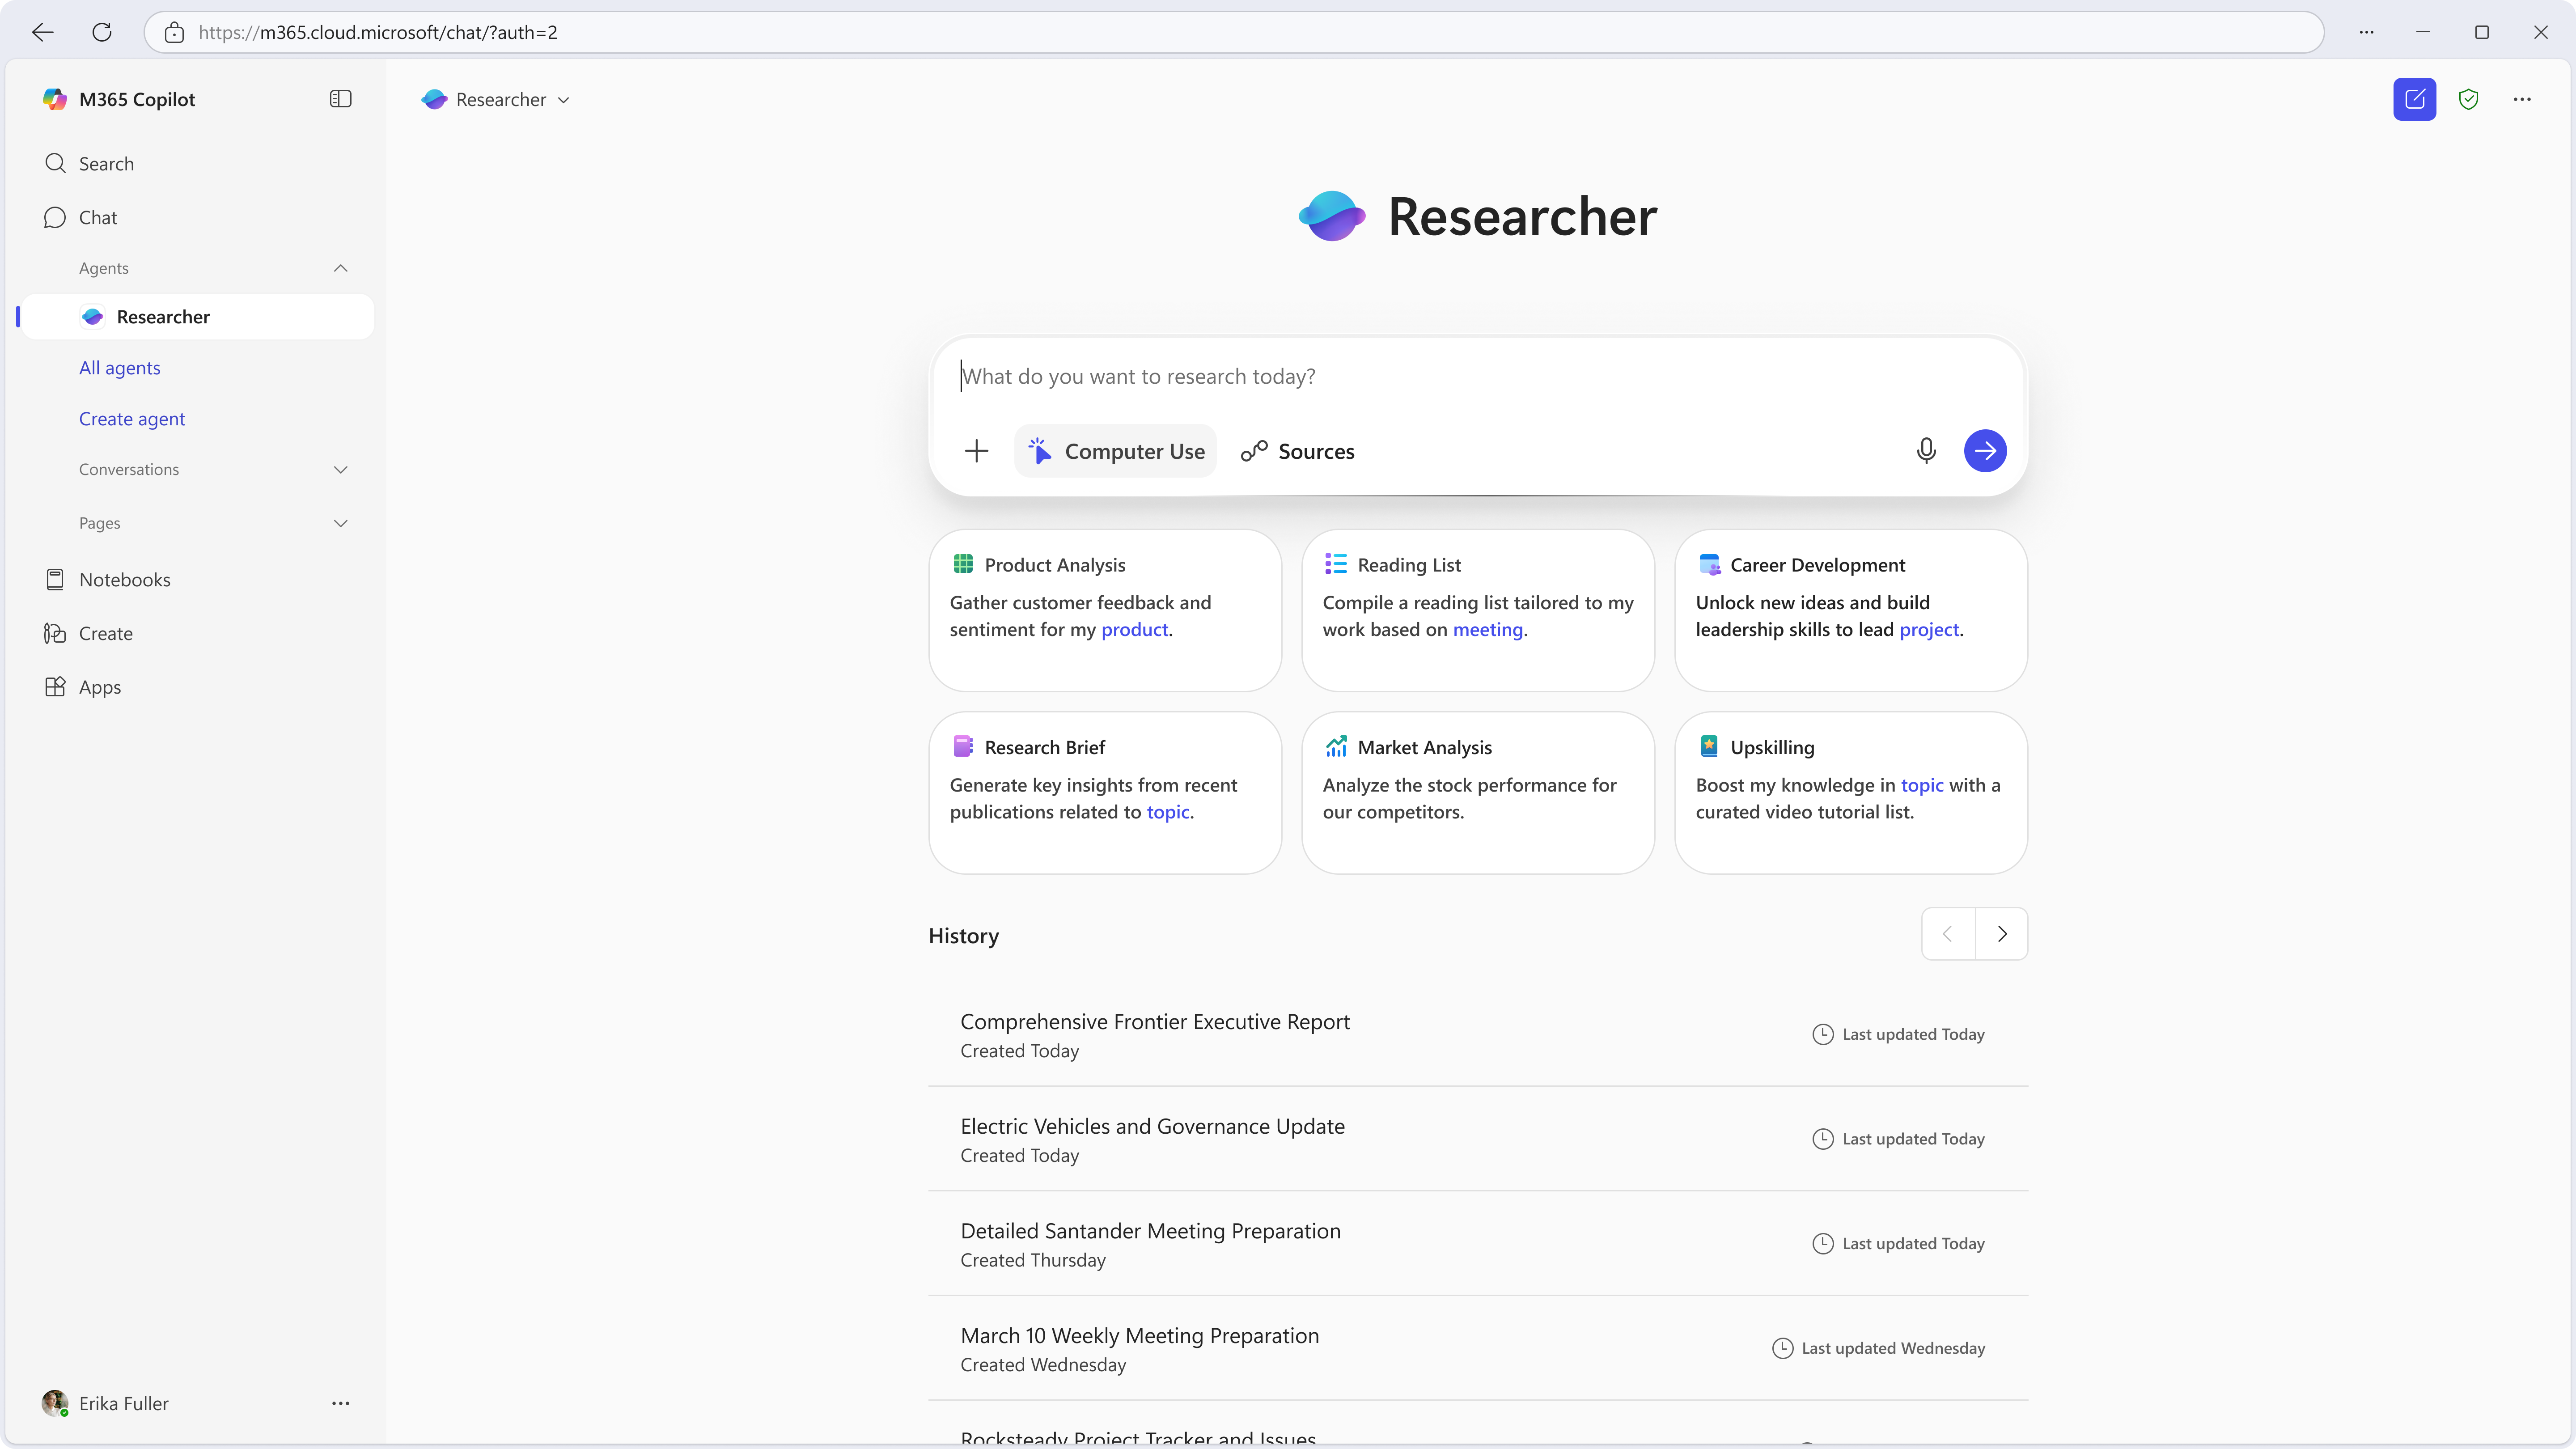The width and height of the screenshot is (2576, 1449).
Task: Click the plus icon to add content
Action: point(975,451)
